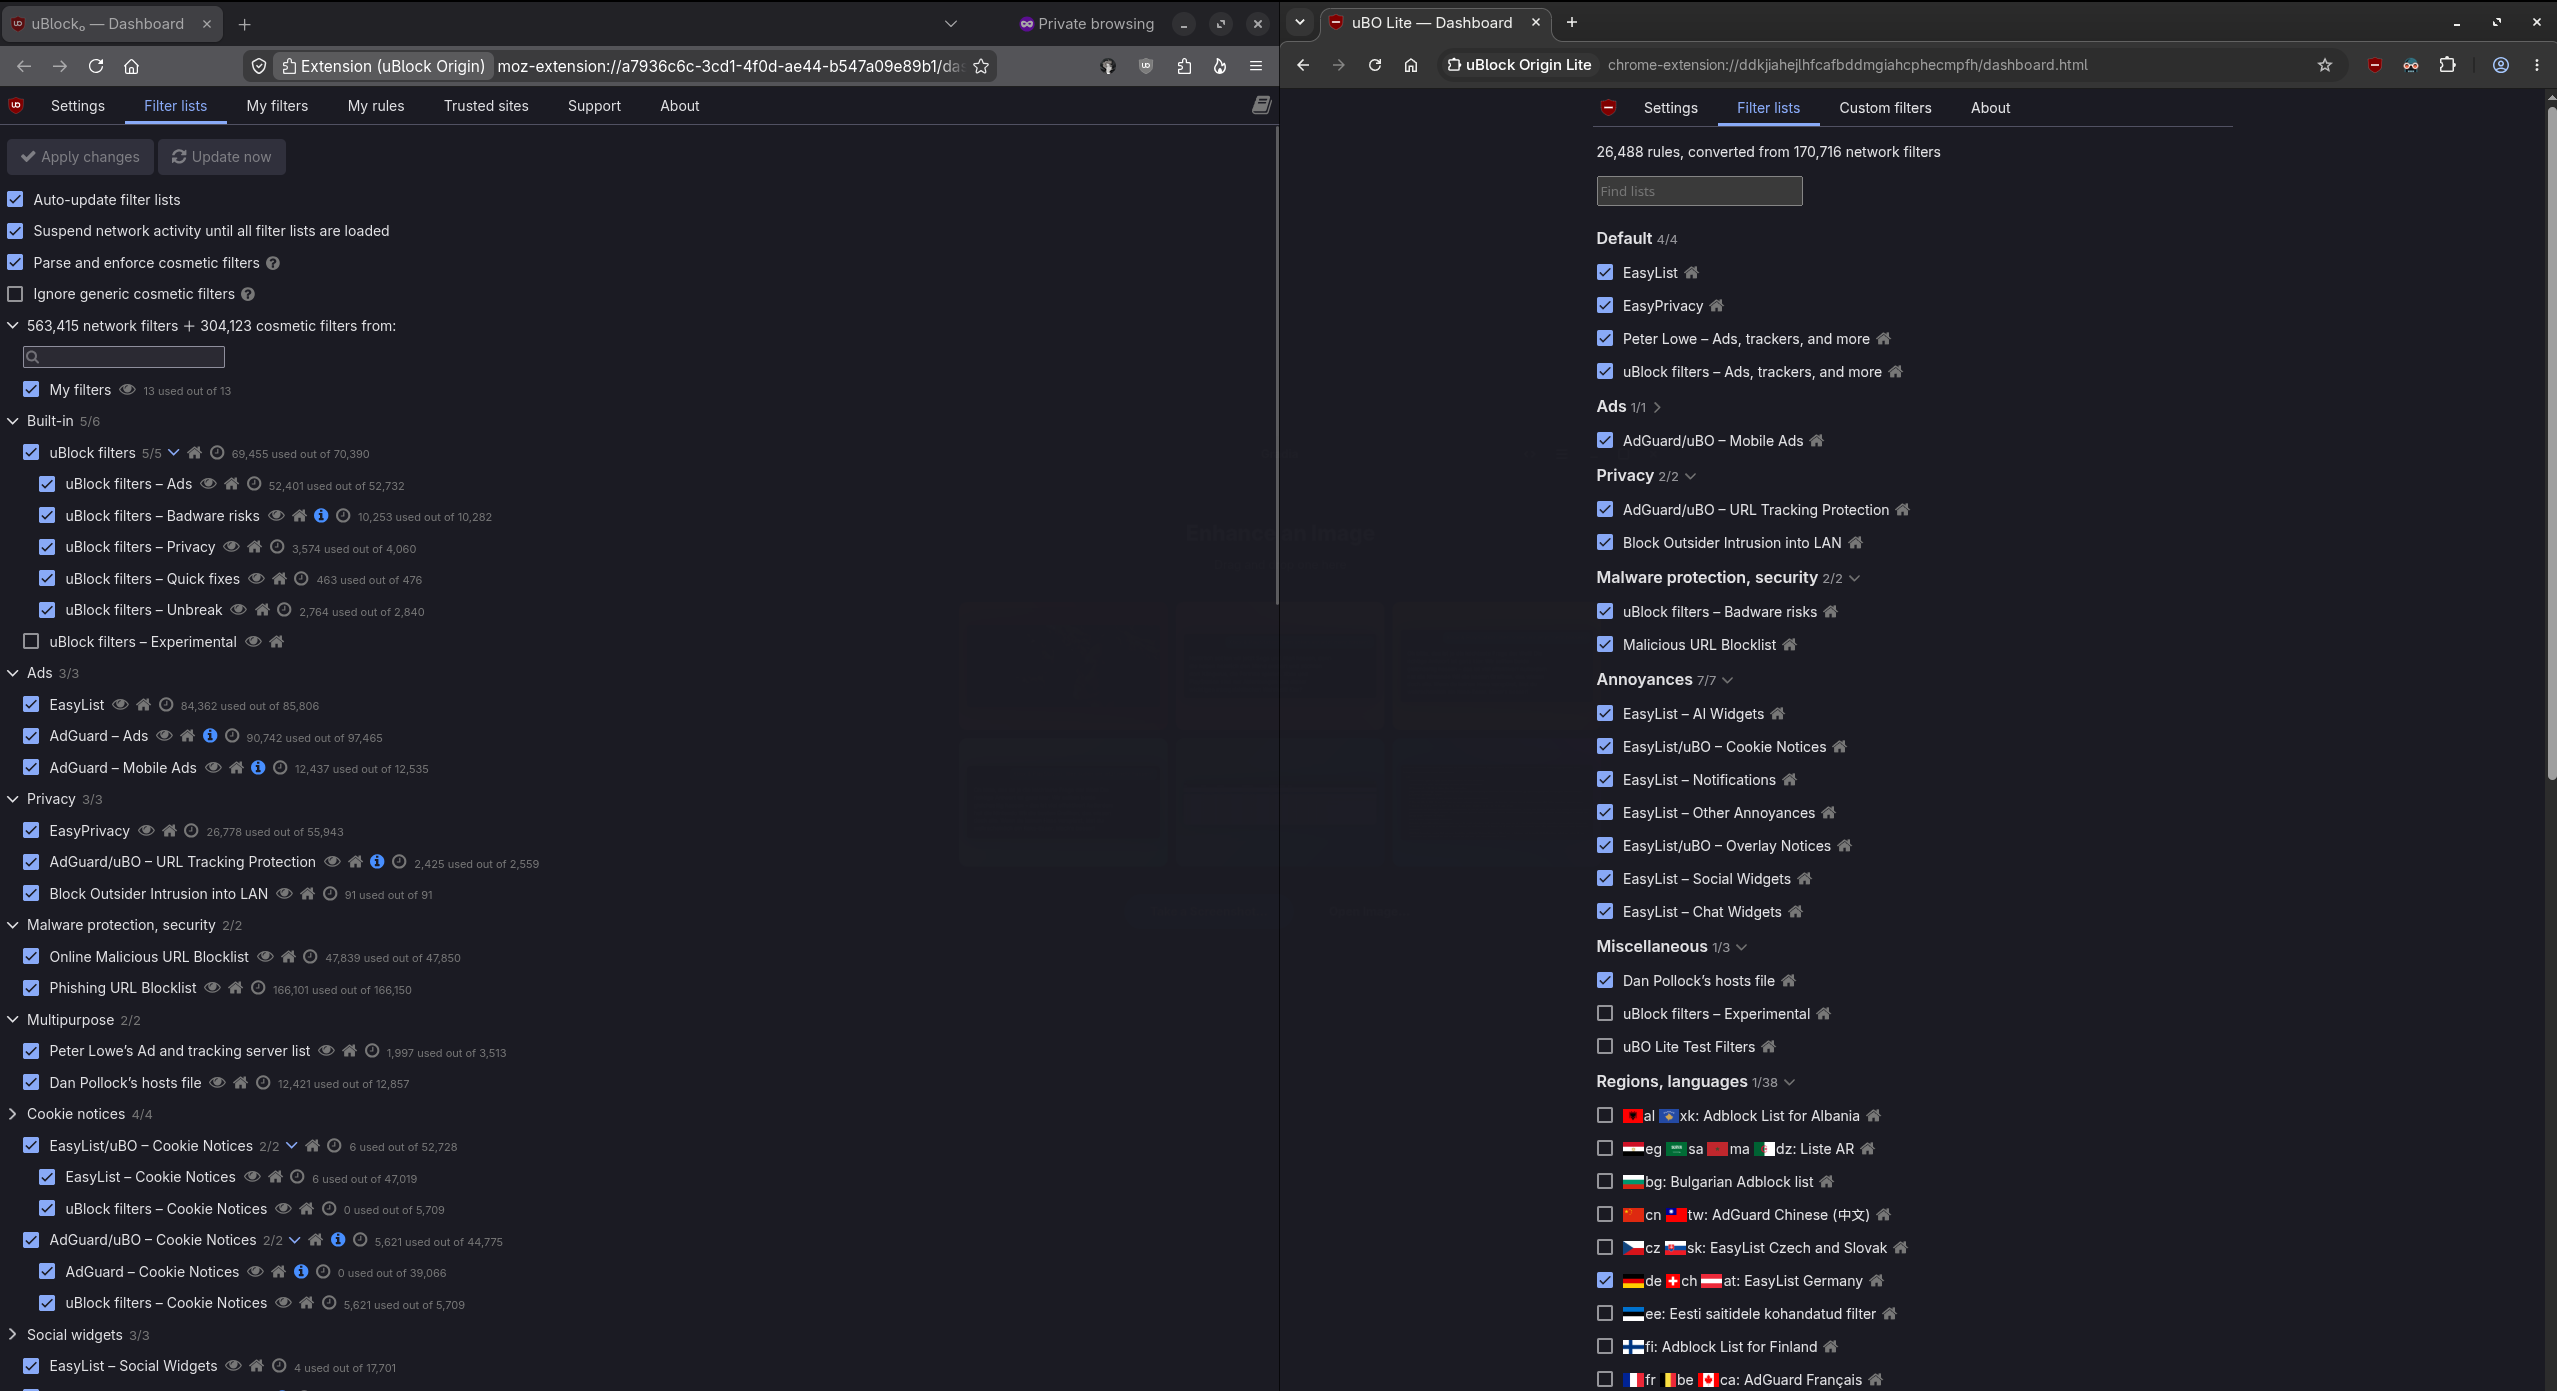Viewport: 2557px width, 1391px height.
Task: Click home icon next to Malicious URL Blocklist in uBO Lite
Action: pos(1789,645)
